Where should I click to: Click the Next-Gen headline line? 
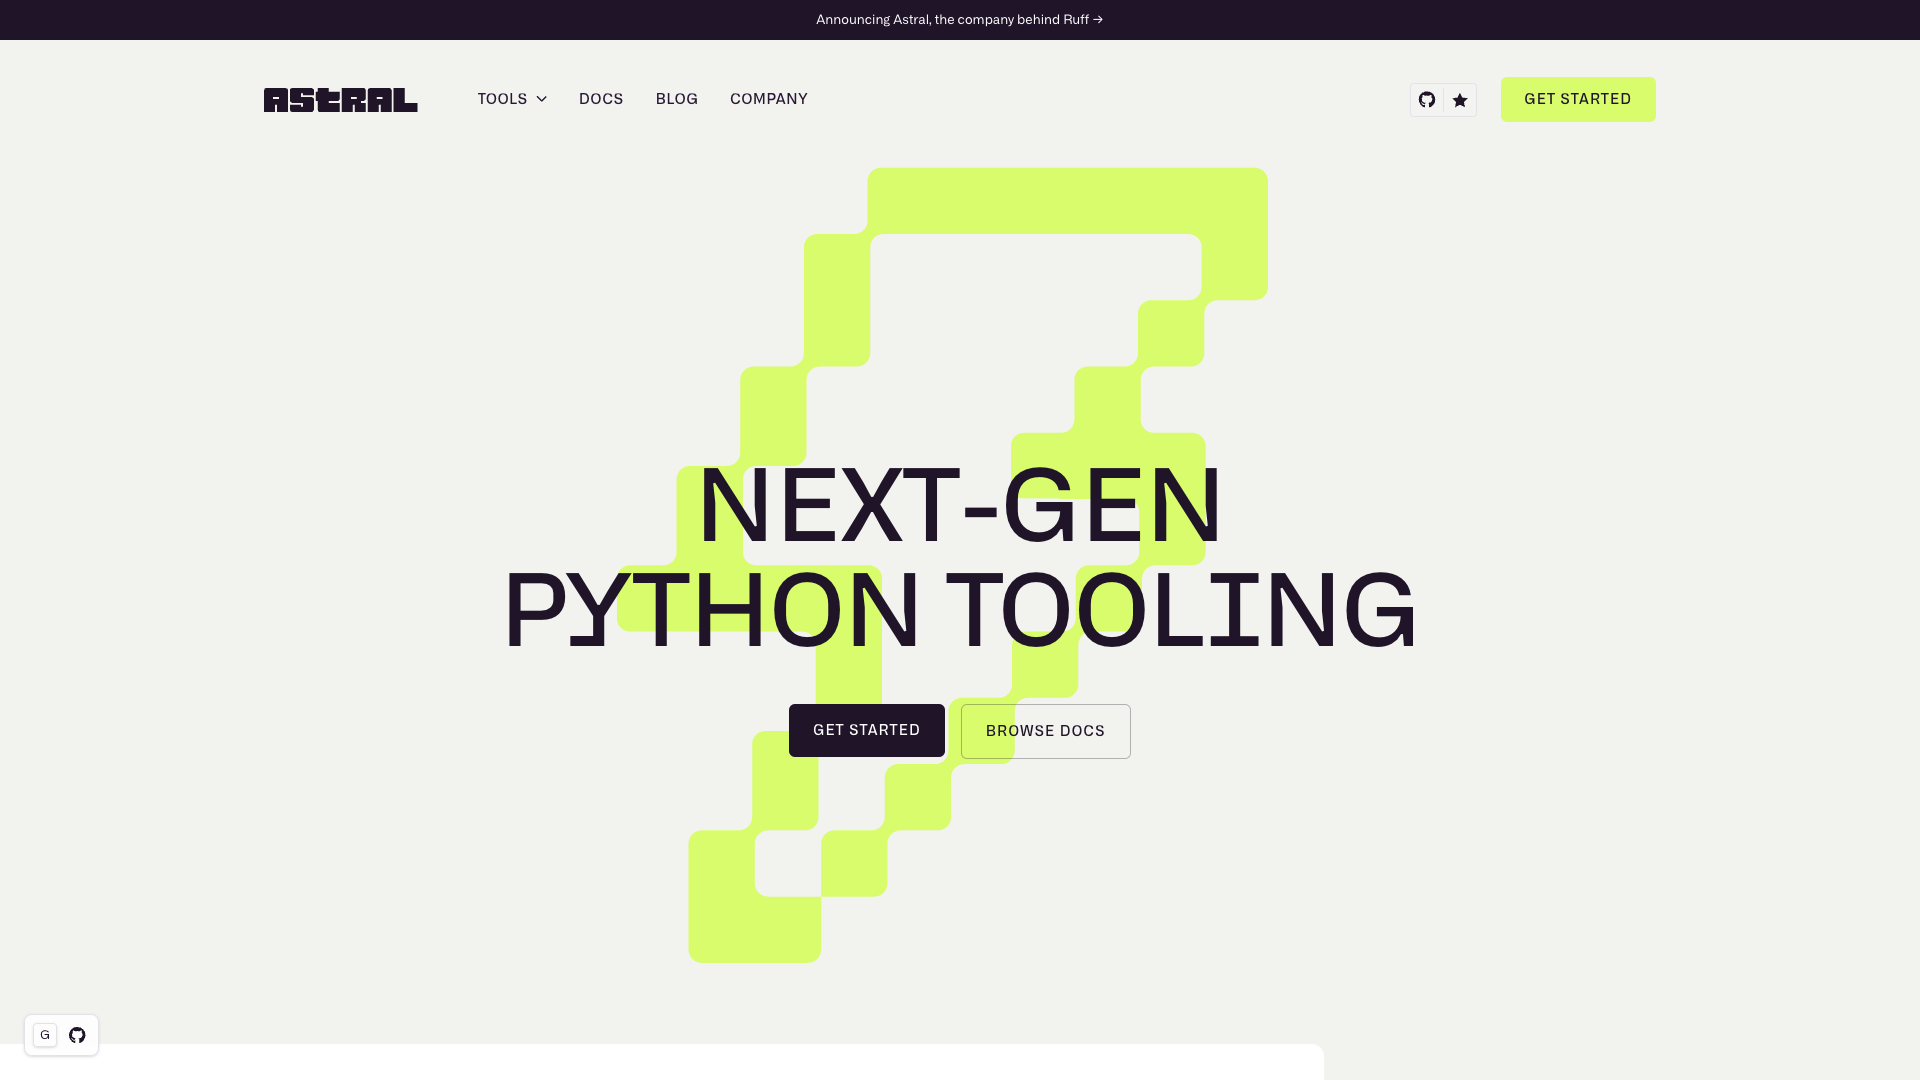point(960,506)
